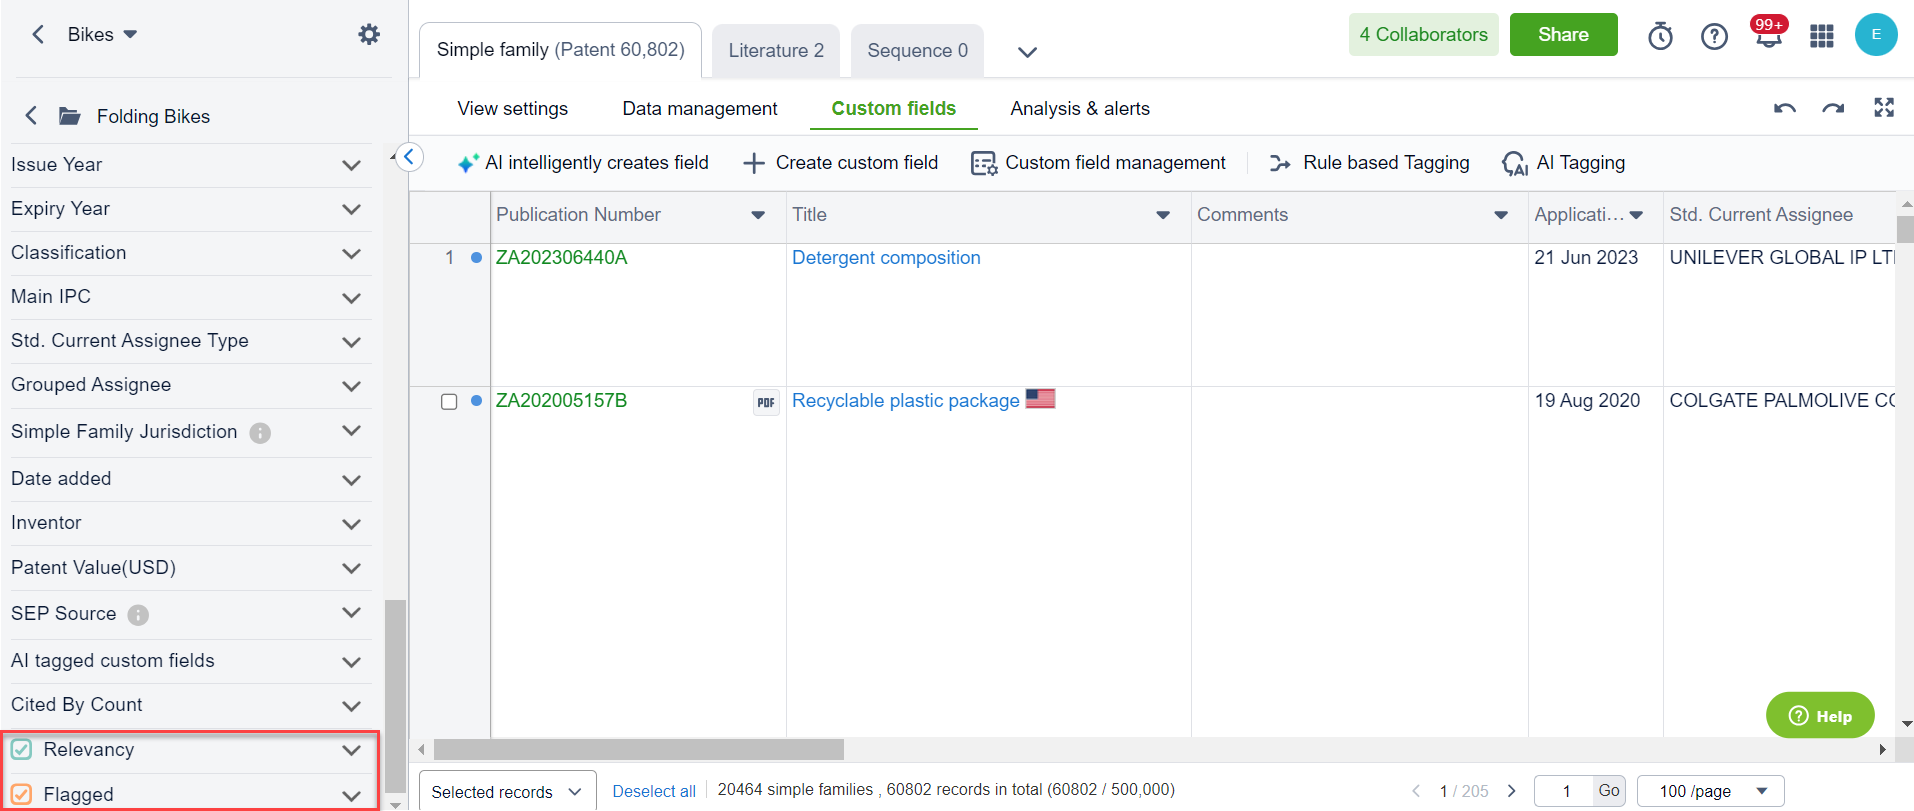Click the horizontal table scrollbar
This screenshot has height=811, width=1914.
coord(639,749)
